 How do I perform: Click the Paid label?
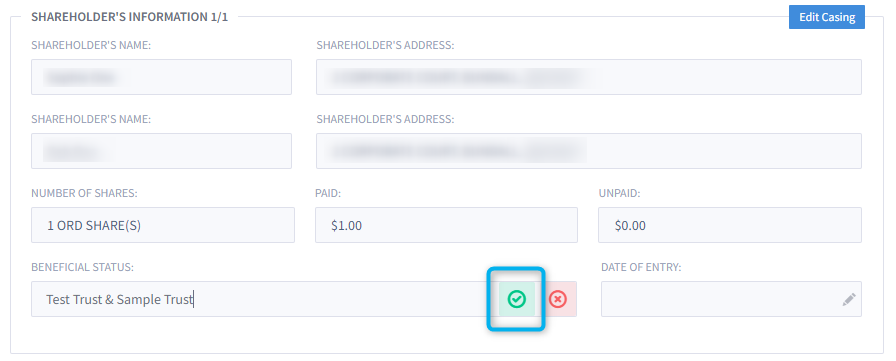pyautogui.click(x=328, y=193)
